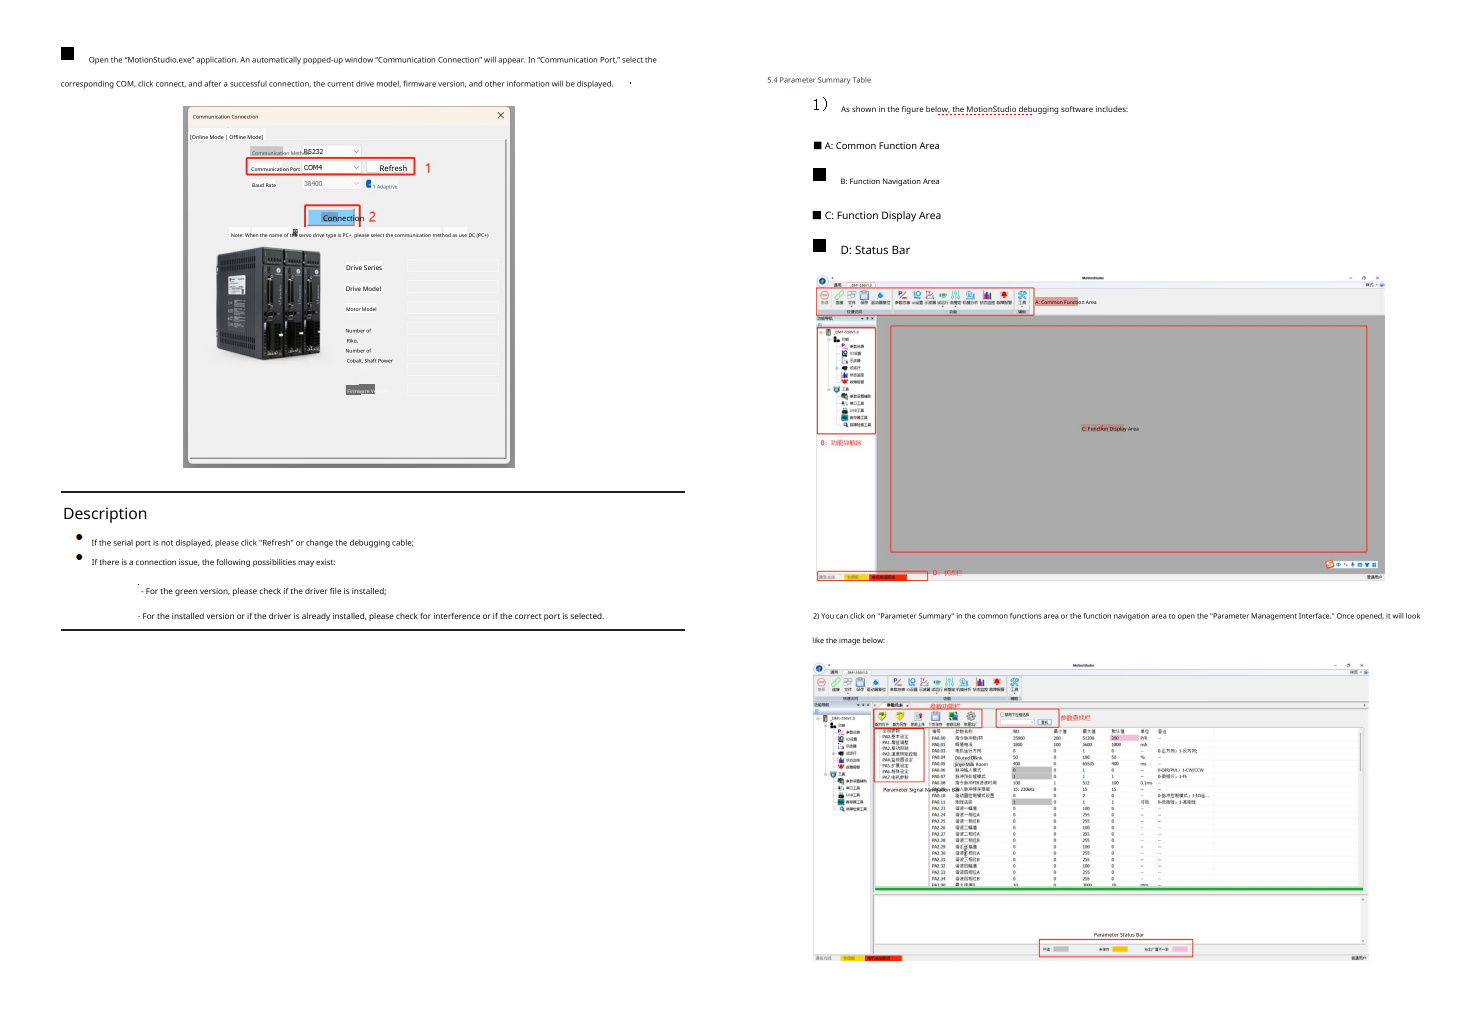Image resolution: width=1480 pixels, height=1035 pixels.
Task: Click second shield icon in parameter toolbar
Action: coord(900,716)
